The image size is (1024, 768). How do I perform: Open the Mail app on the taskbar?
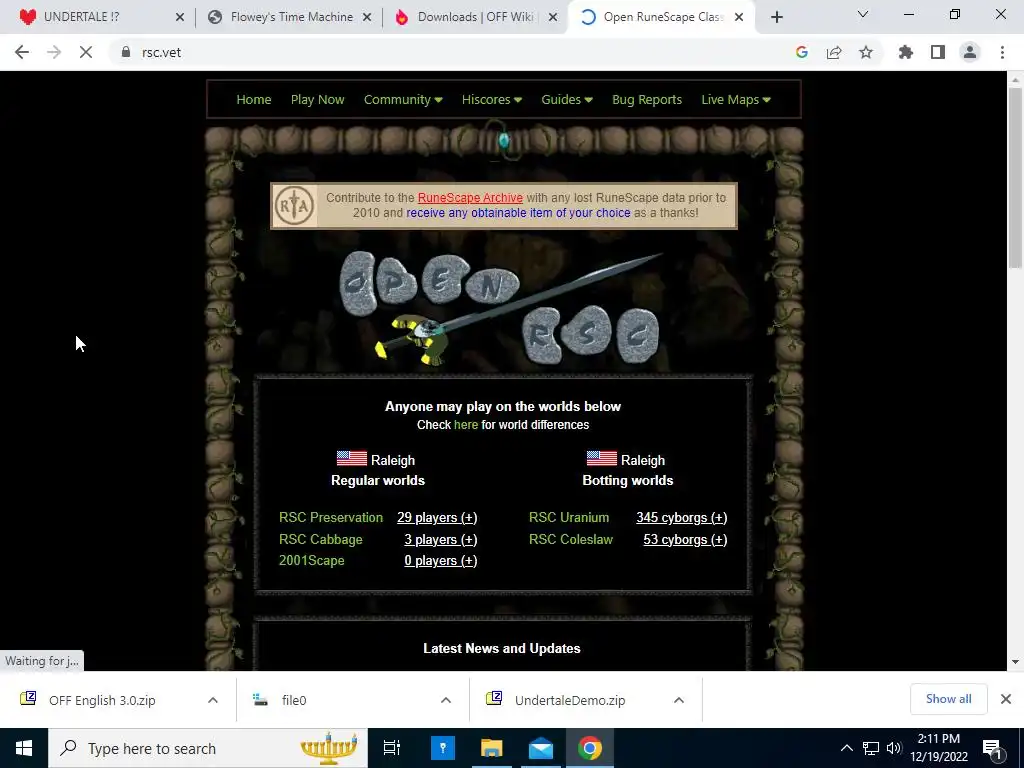(x=541, y=748)
